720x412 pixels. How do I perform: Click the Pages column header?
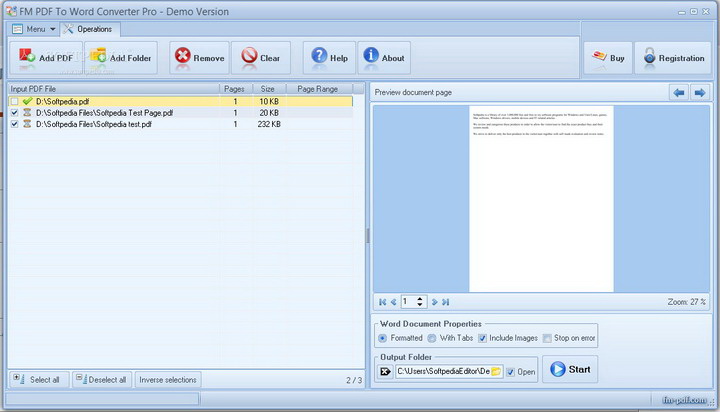click(235, 89)
